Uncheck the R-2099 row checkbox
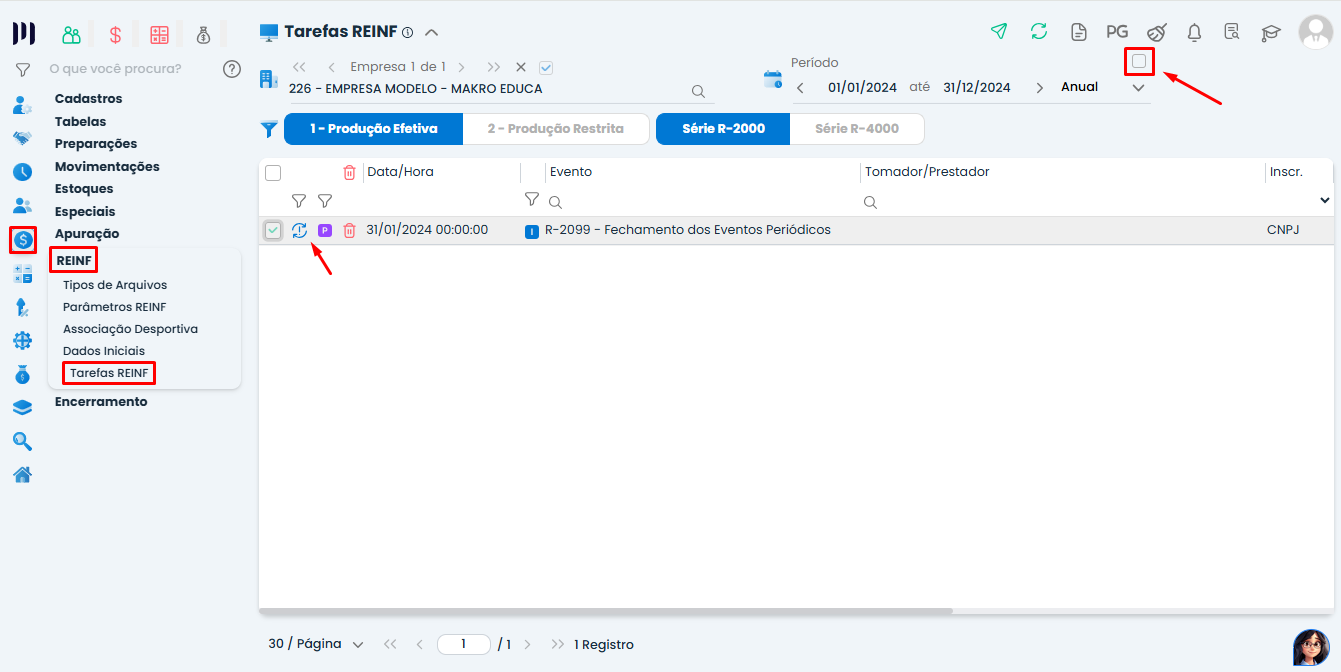1341x672 pixels. click(x=273, y=231)
